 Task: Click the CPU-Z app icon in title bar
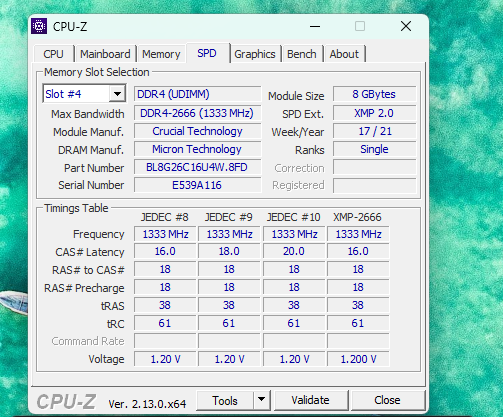pos(39,26)
